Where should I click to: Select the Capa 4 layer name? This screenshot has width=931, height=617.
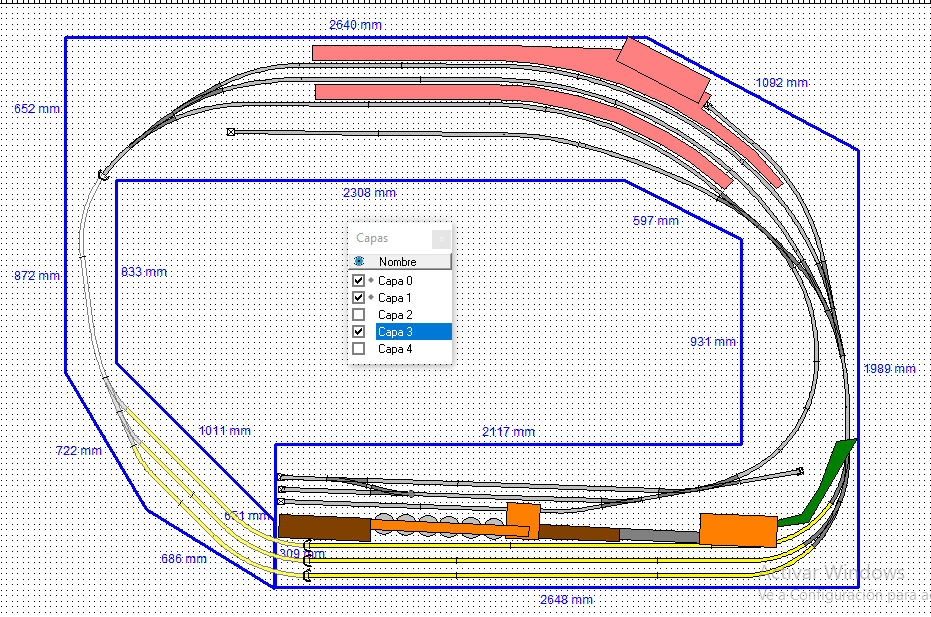point(395,349)
